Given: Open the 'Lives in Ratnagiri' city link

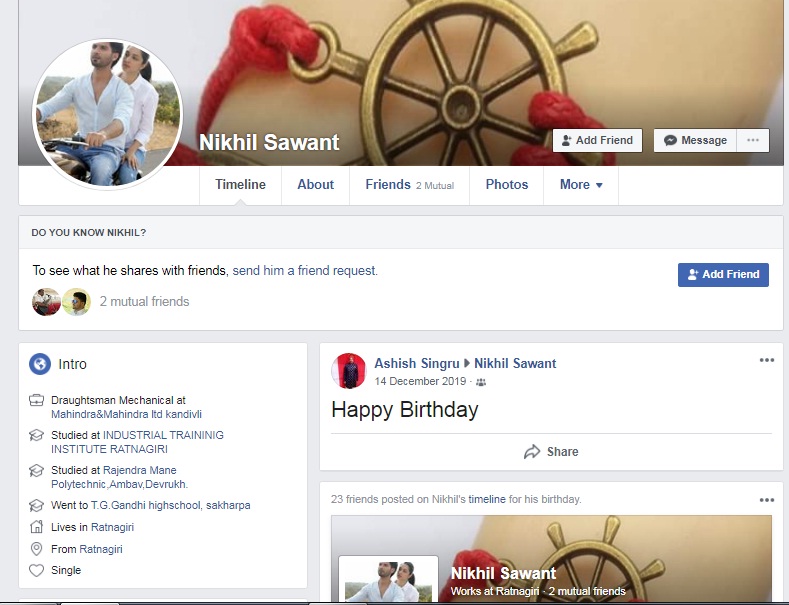Looking at the screenshot, I should (113, 527).
